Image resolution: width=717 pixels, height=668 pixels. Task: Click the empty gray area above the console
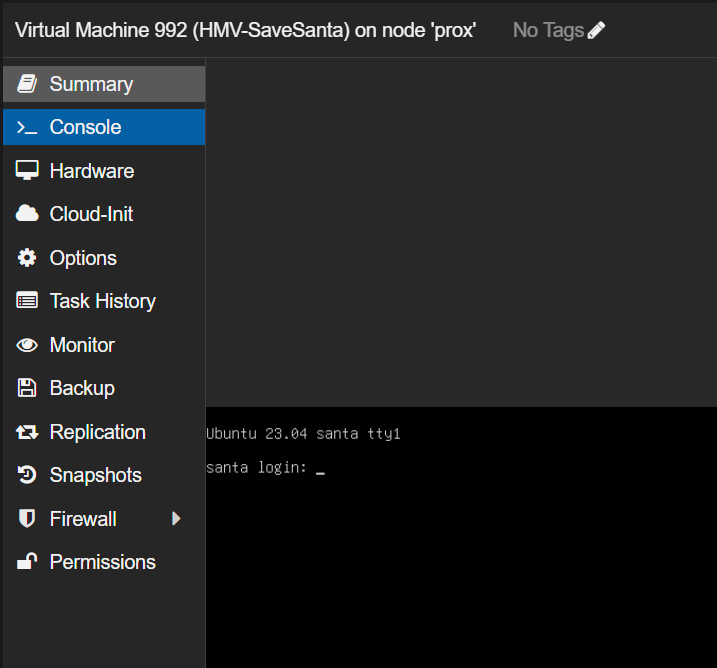click(x=460, y=230)
